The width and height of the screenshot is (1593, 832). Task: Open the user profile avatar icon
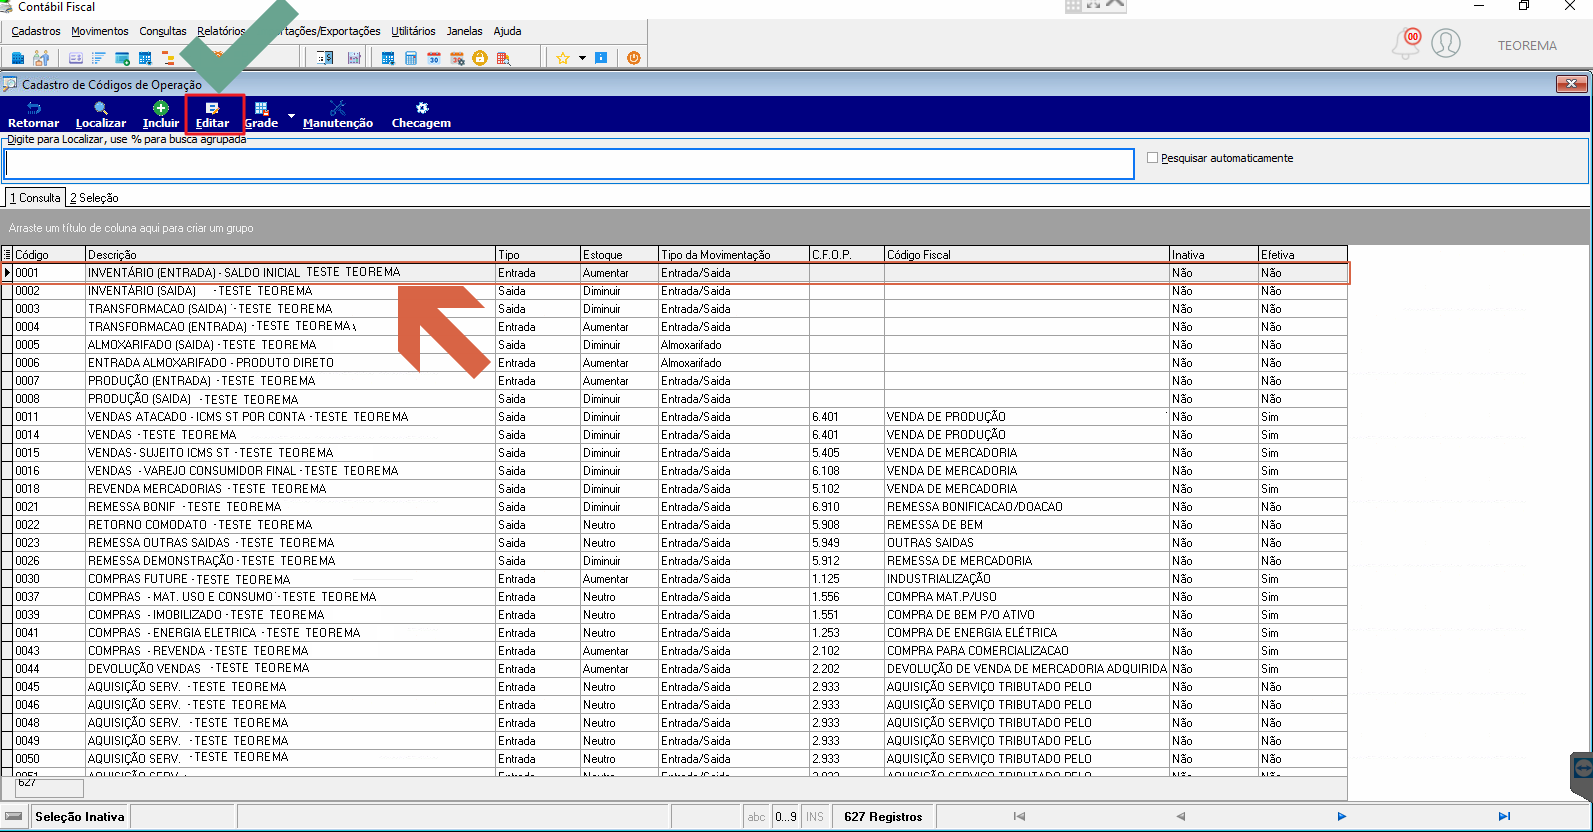point(1446,43)
